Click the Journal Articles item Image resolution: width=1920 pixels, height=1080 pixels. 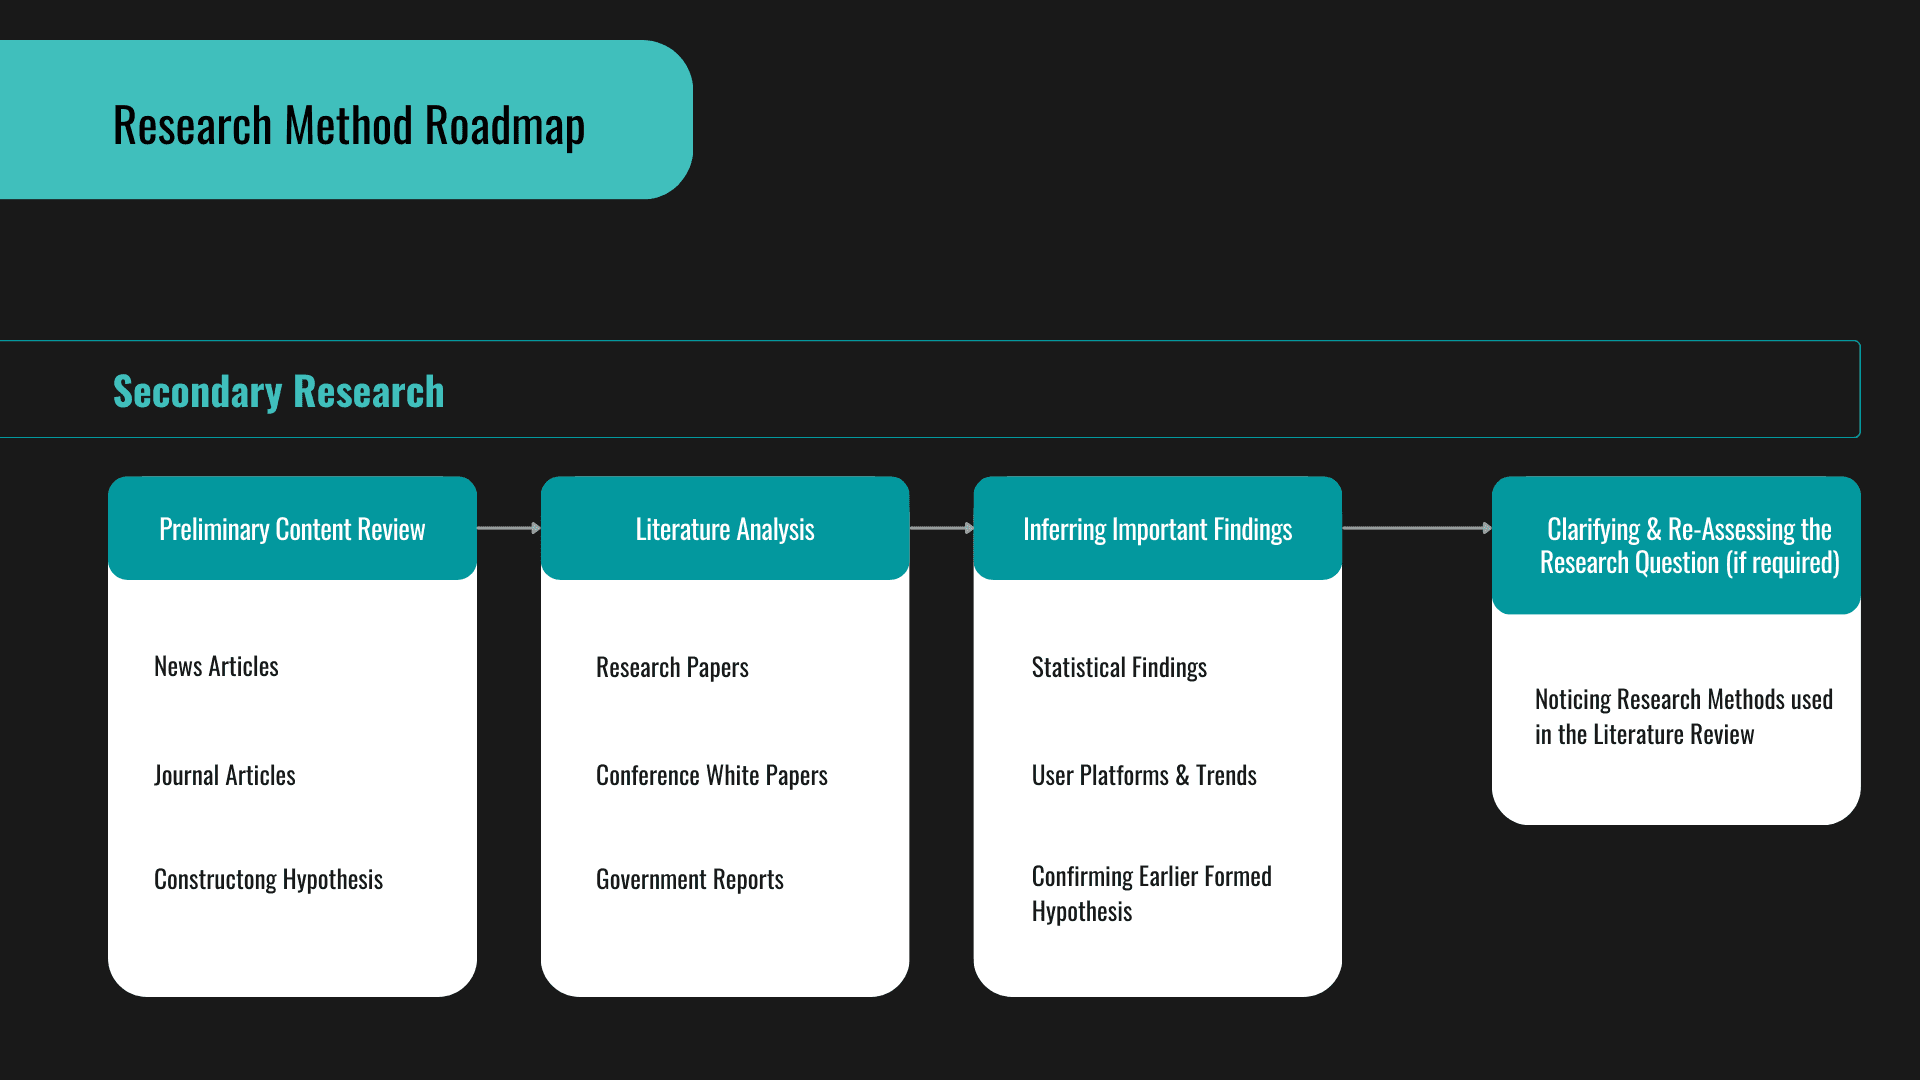(x=224, y=776)
